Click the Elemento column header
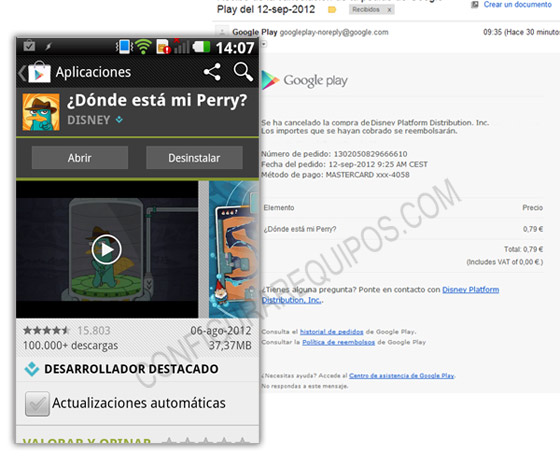 click(x=279, y=208)
